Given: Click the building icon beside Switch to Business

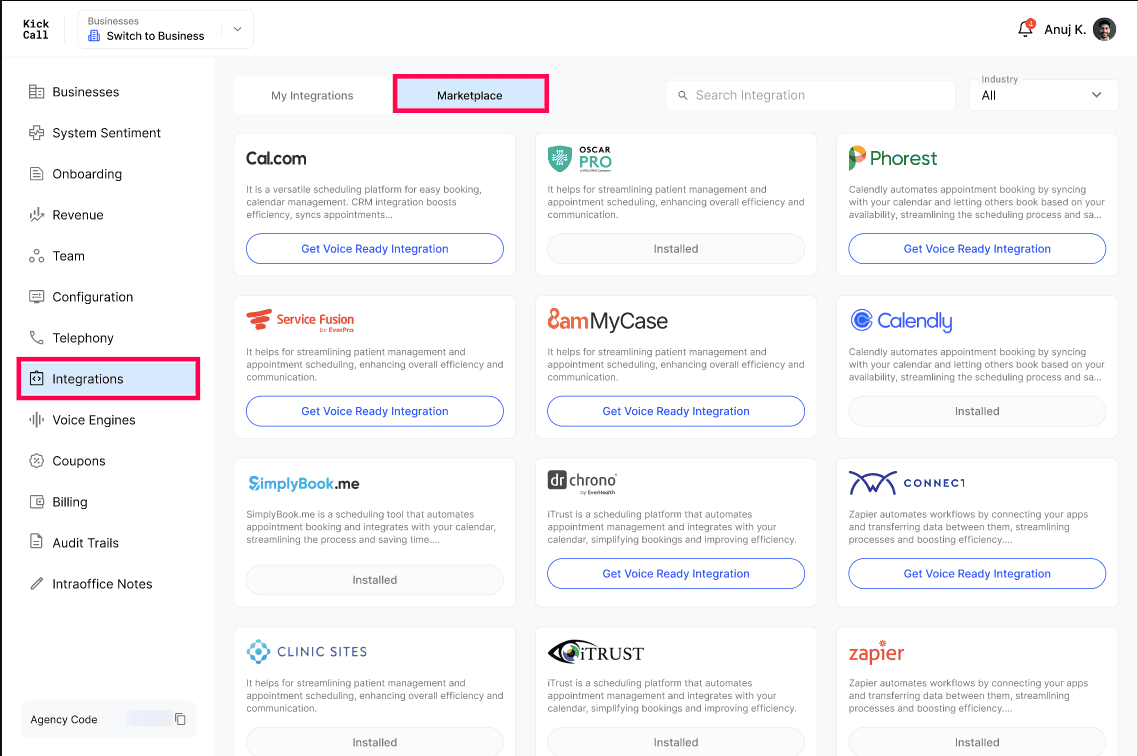Looking at the screenshot, I should pos(94,36).
